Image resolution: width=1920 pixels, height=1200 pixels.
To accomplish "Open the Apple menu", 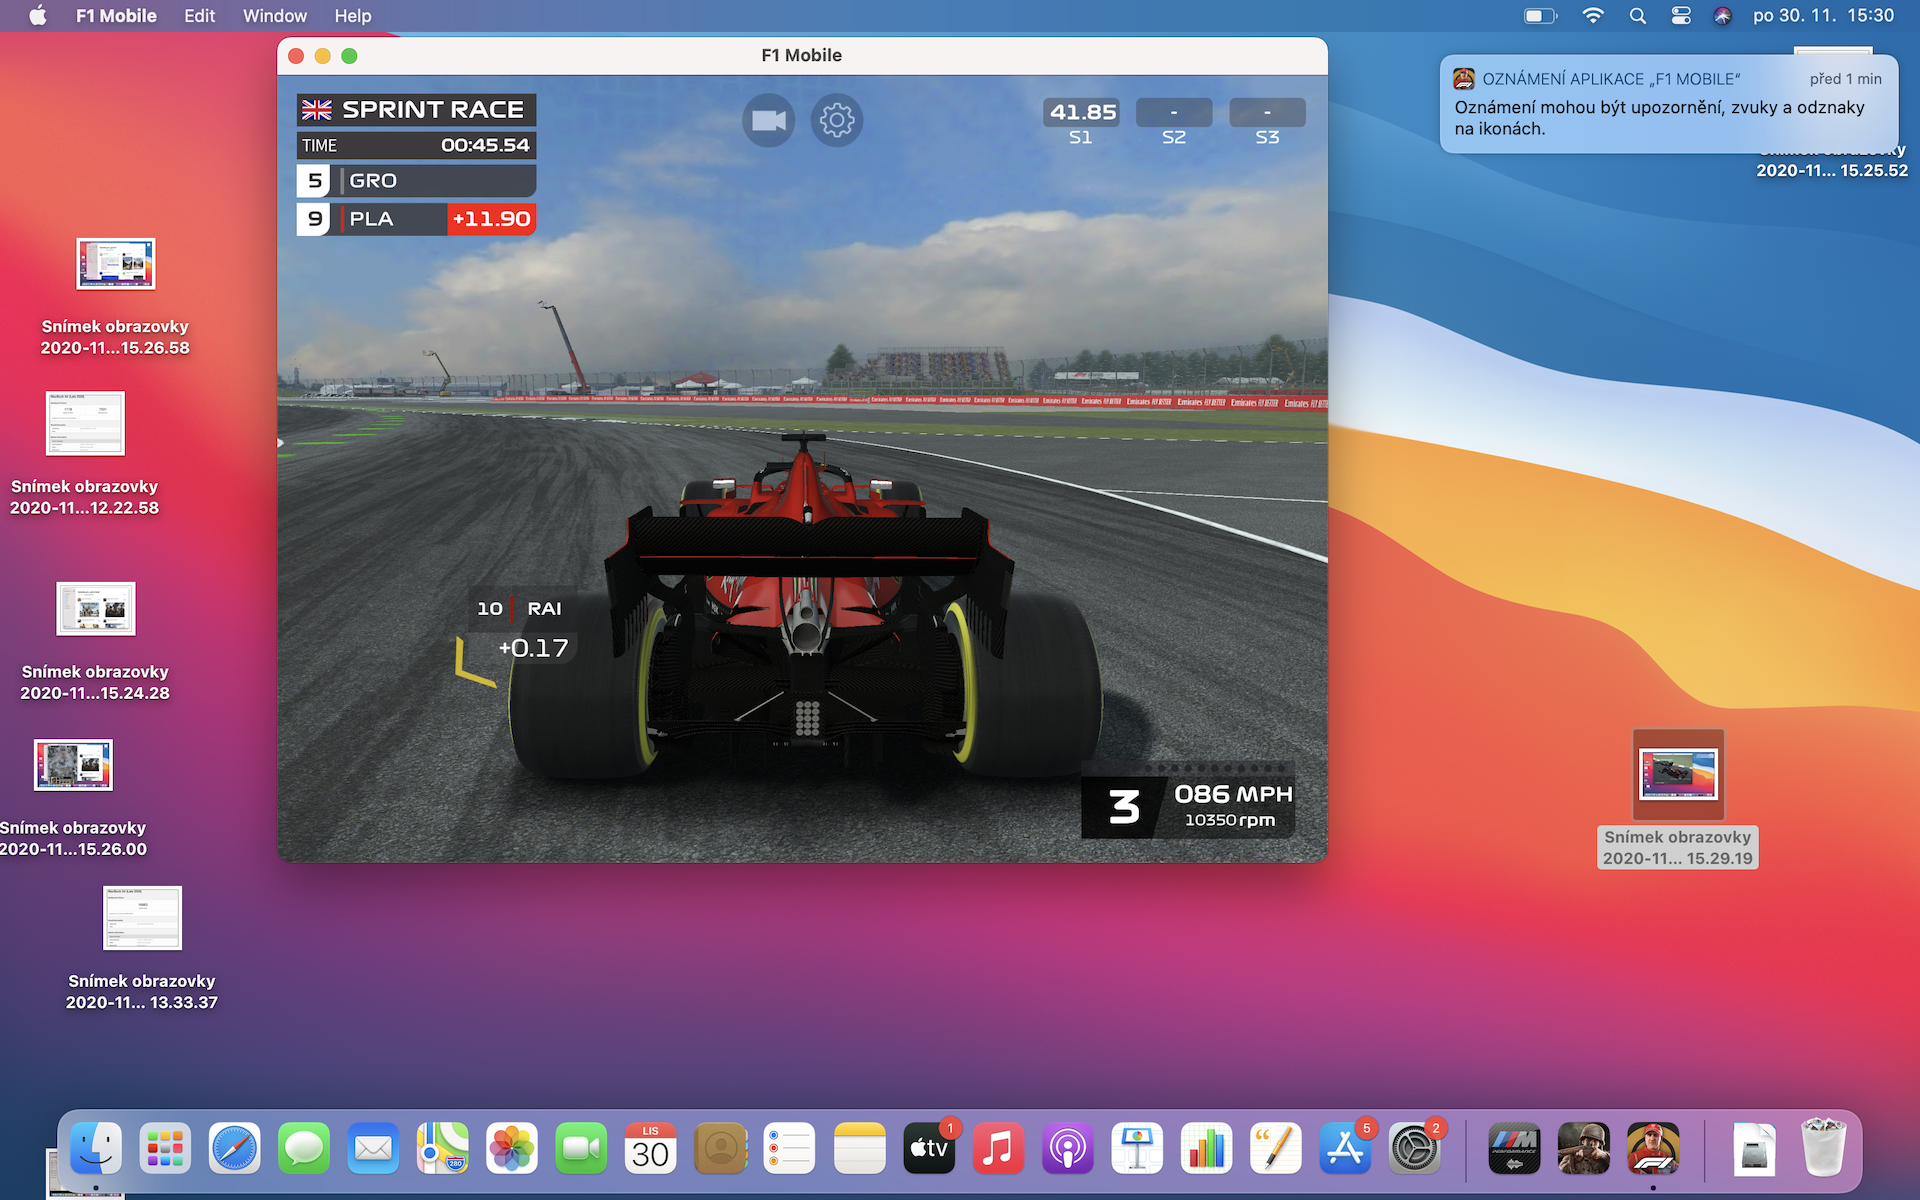I will tap(37, 16).
